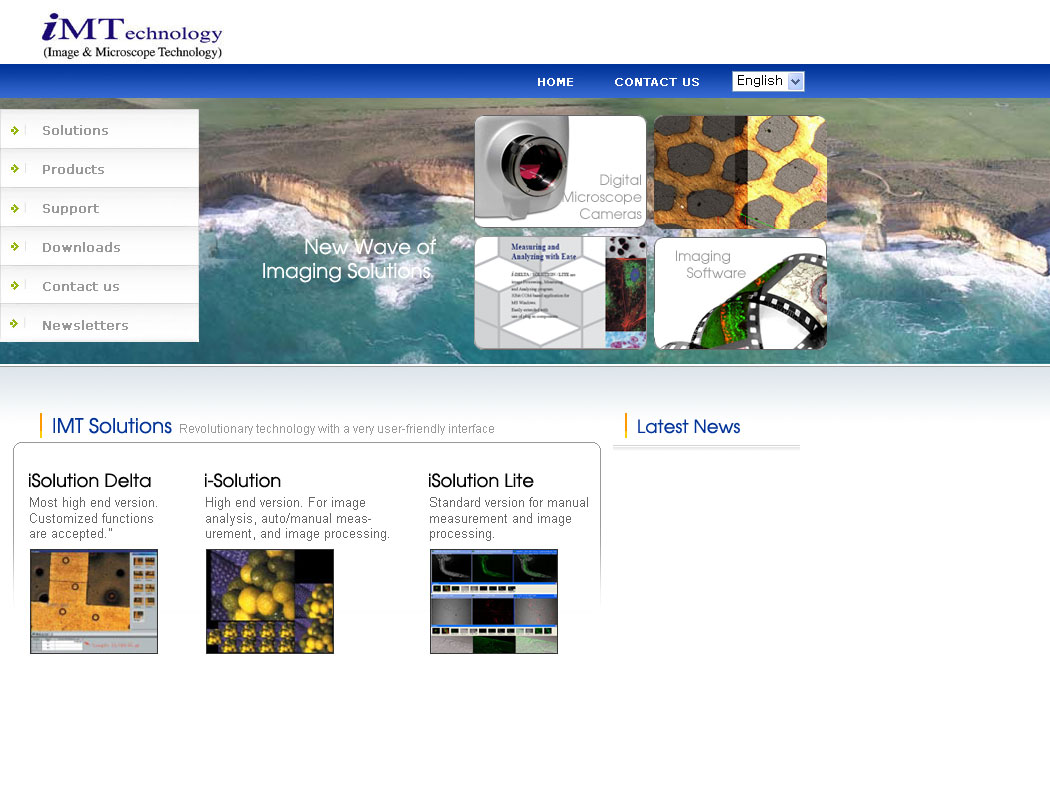The height and width of the screenshot is (800, 1050).
Task: Open the Imaging Software tile
Action: pos(740,293)
